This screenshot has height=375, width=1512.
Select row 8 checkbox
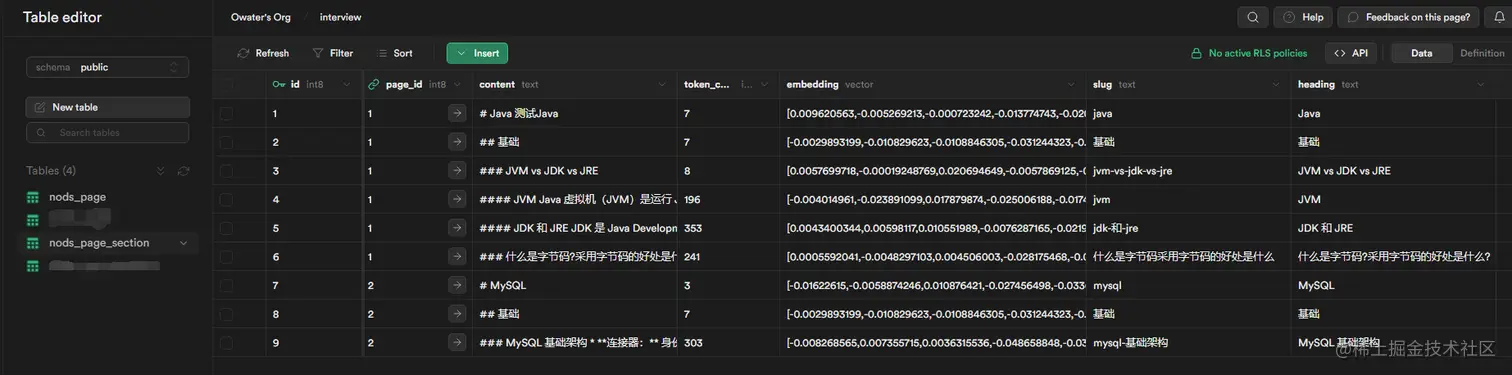coord(227,314)
